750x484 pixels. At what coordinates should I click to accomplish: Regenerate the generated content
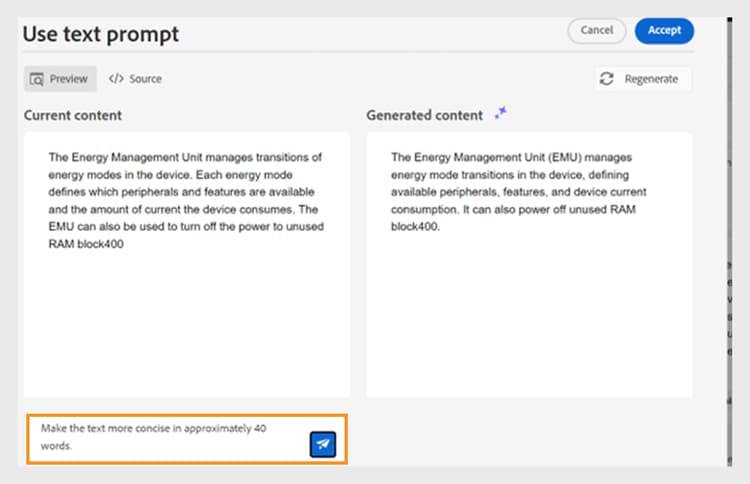point(641,79)
